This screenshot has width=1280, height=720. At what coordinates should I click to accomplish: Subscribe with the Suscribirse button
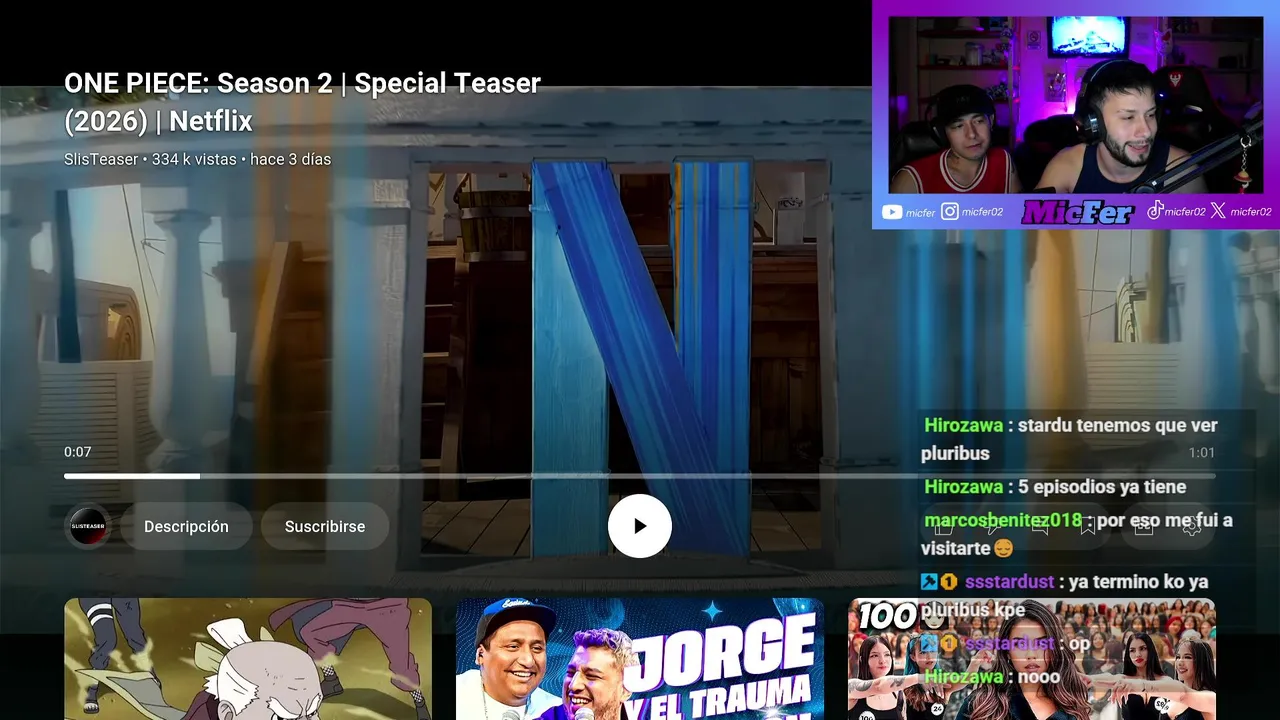(x=325, y=526)
